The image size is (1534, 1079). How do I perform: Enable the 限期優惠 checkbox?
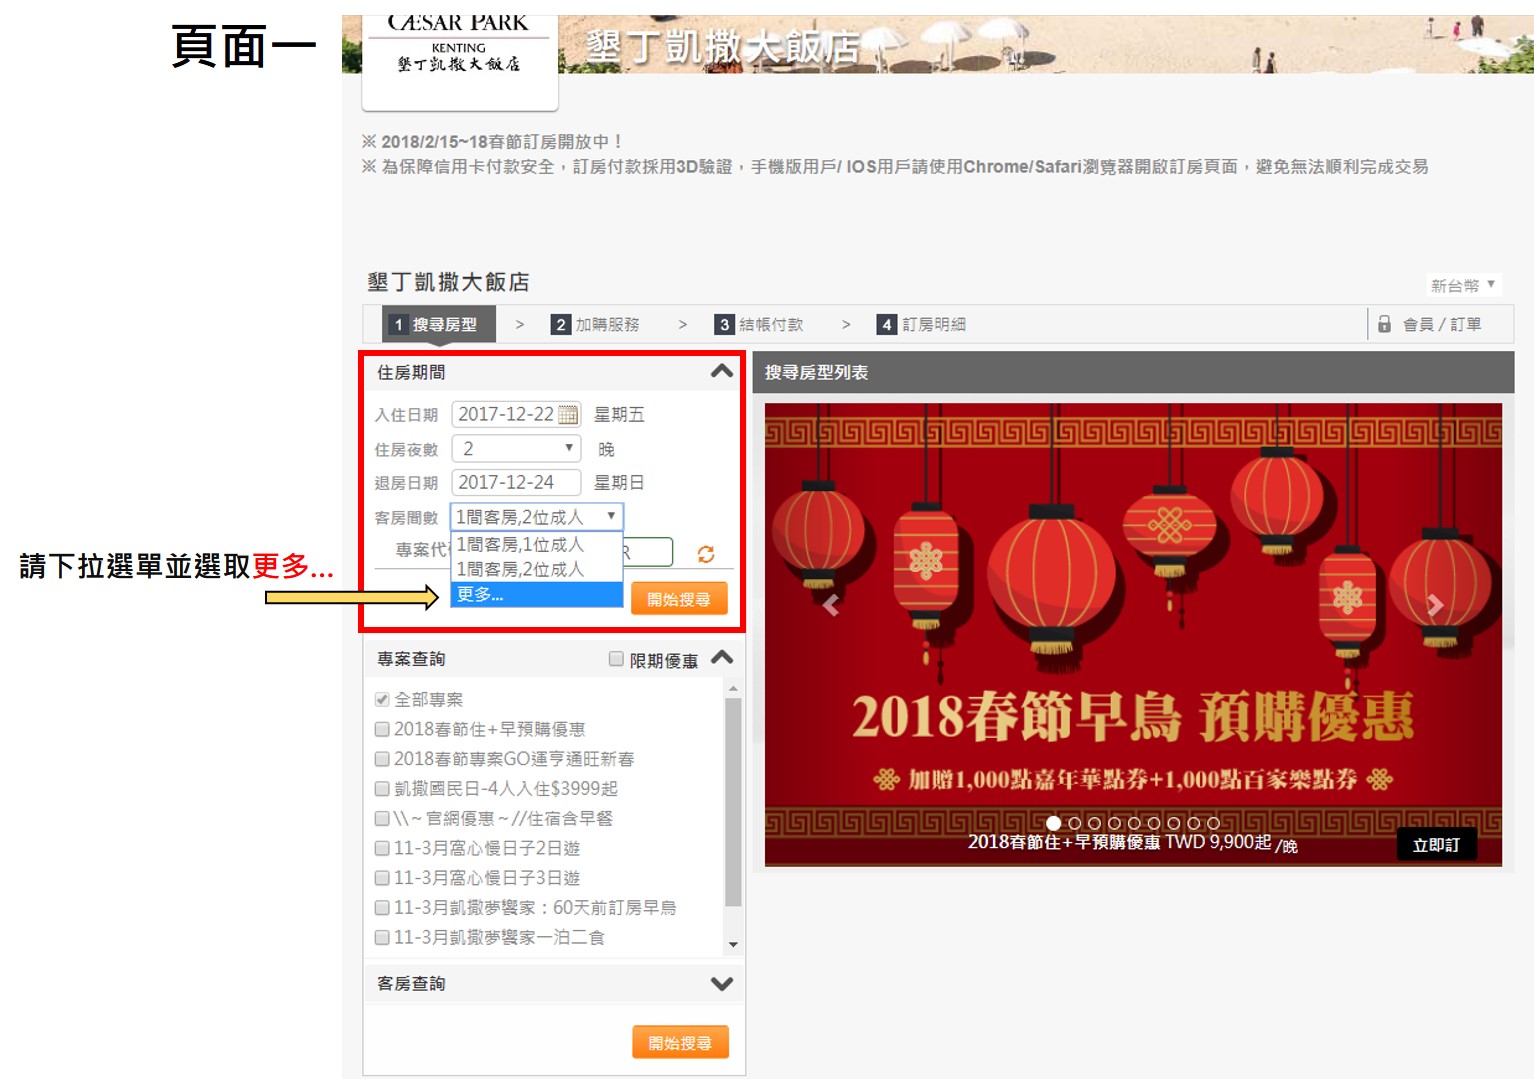coord(616,659)
